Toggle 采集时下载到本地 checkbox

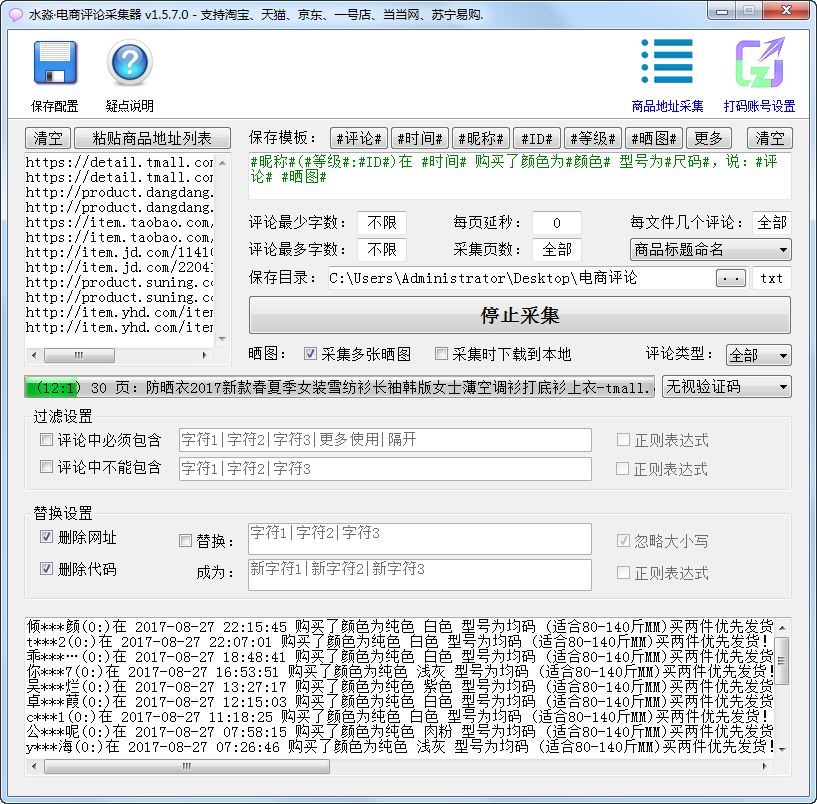coord(441,354)
